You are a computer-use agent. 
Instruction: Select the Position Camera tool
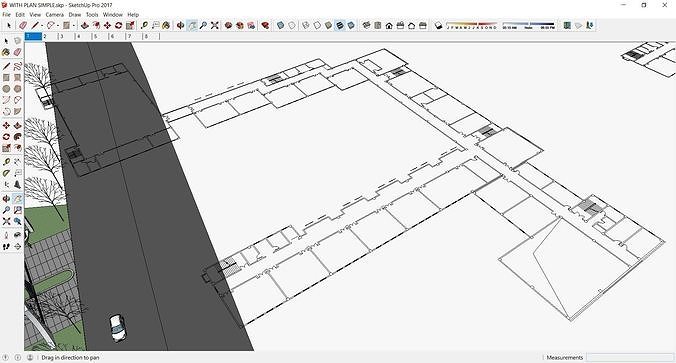6,235
